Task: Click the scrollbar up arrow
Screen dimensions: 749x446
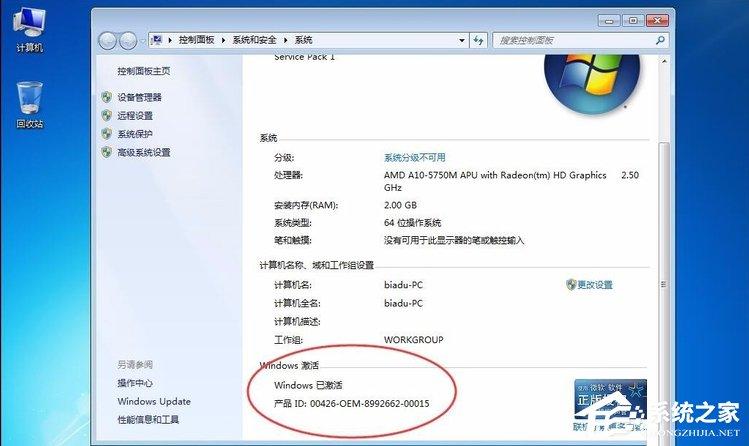Action: [x=664, y=61]
